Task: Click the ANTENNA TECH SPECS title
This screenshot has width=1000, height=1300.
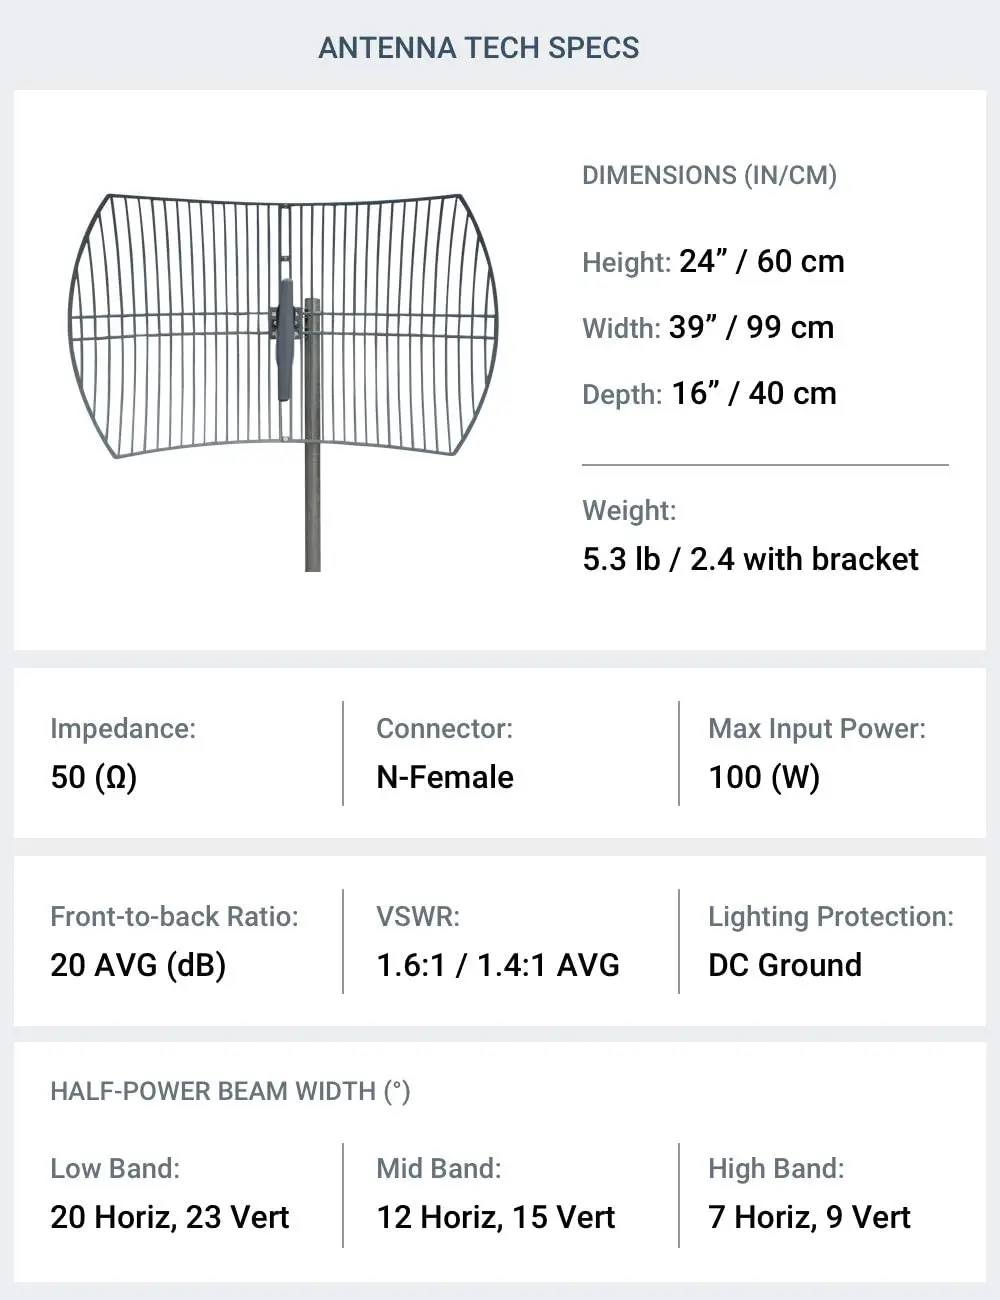Action: 478,48
